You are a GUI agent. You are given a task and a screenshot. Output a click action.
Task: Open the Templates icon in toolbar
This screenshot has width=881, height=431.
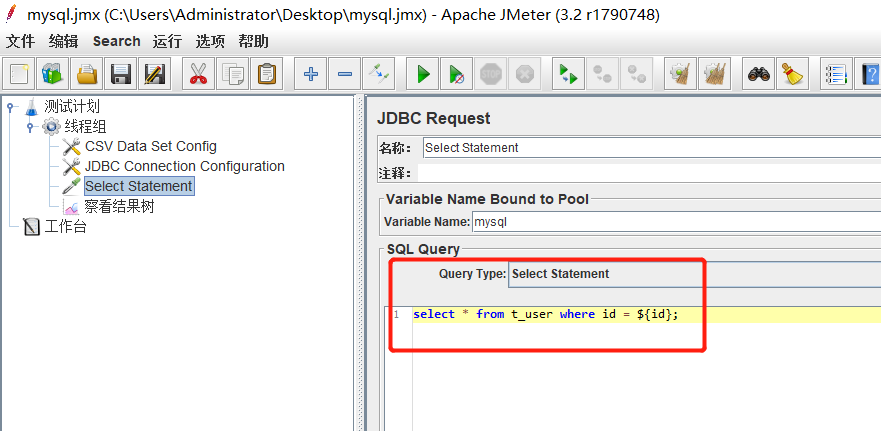click(53, 74)
